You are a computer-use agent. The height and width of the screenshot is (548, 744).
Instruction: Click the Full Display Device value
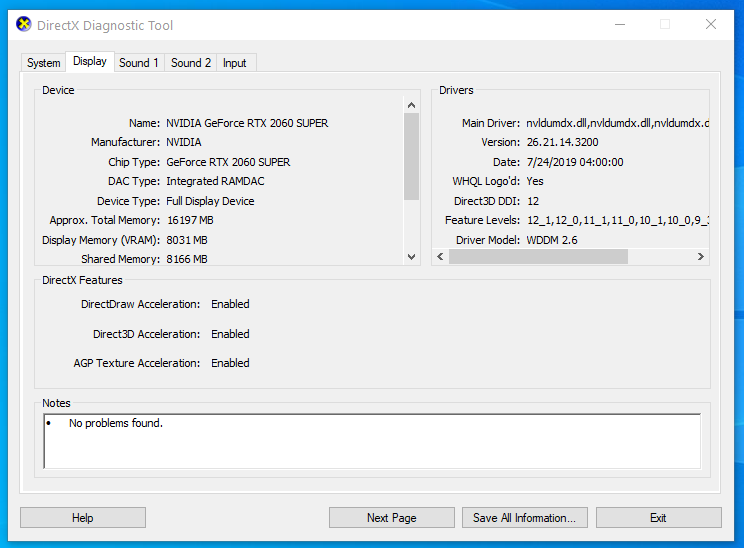210,201
